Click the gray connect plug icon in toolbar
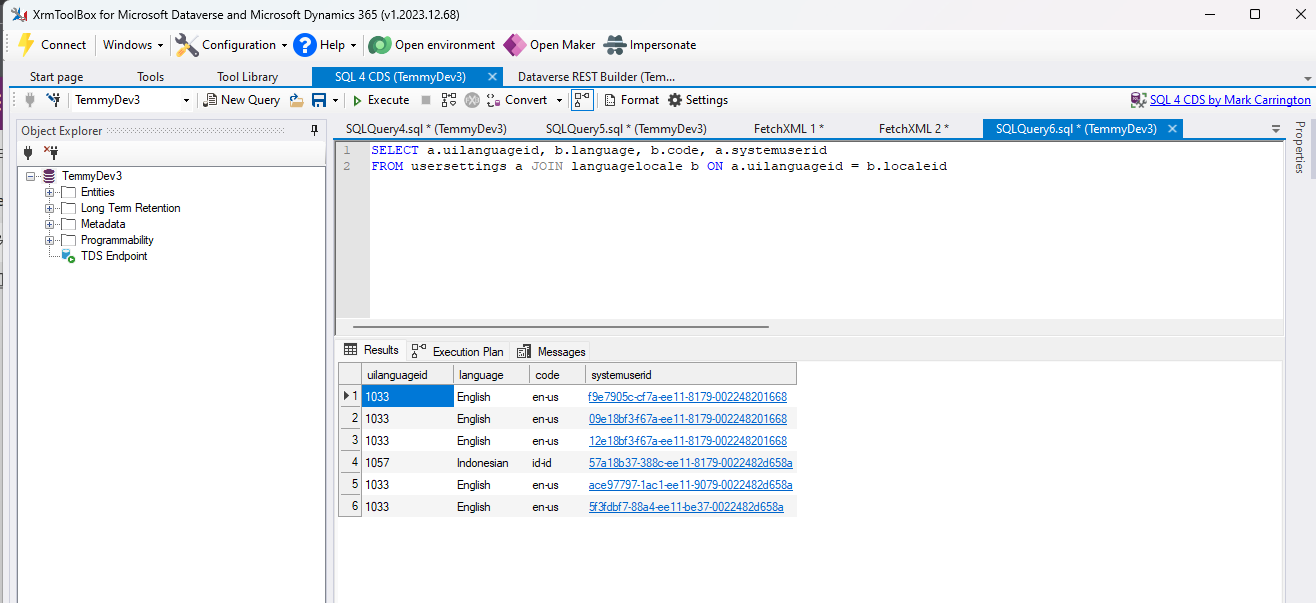This screenshot has height=603, width=1316. pos(30,100)
